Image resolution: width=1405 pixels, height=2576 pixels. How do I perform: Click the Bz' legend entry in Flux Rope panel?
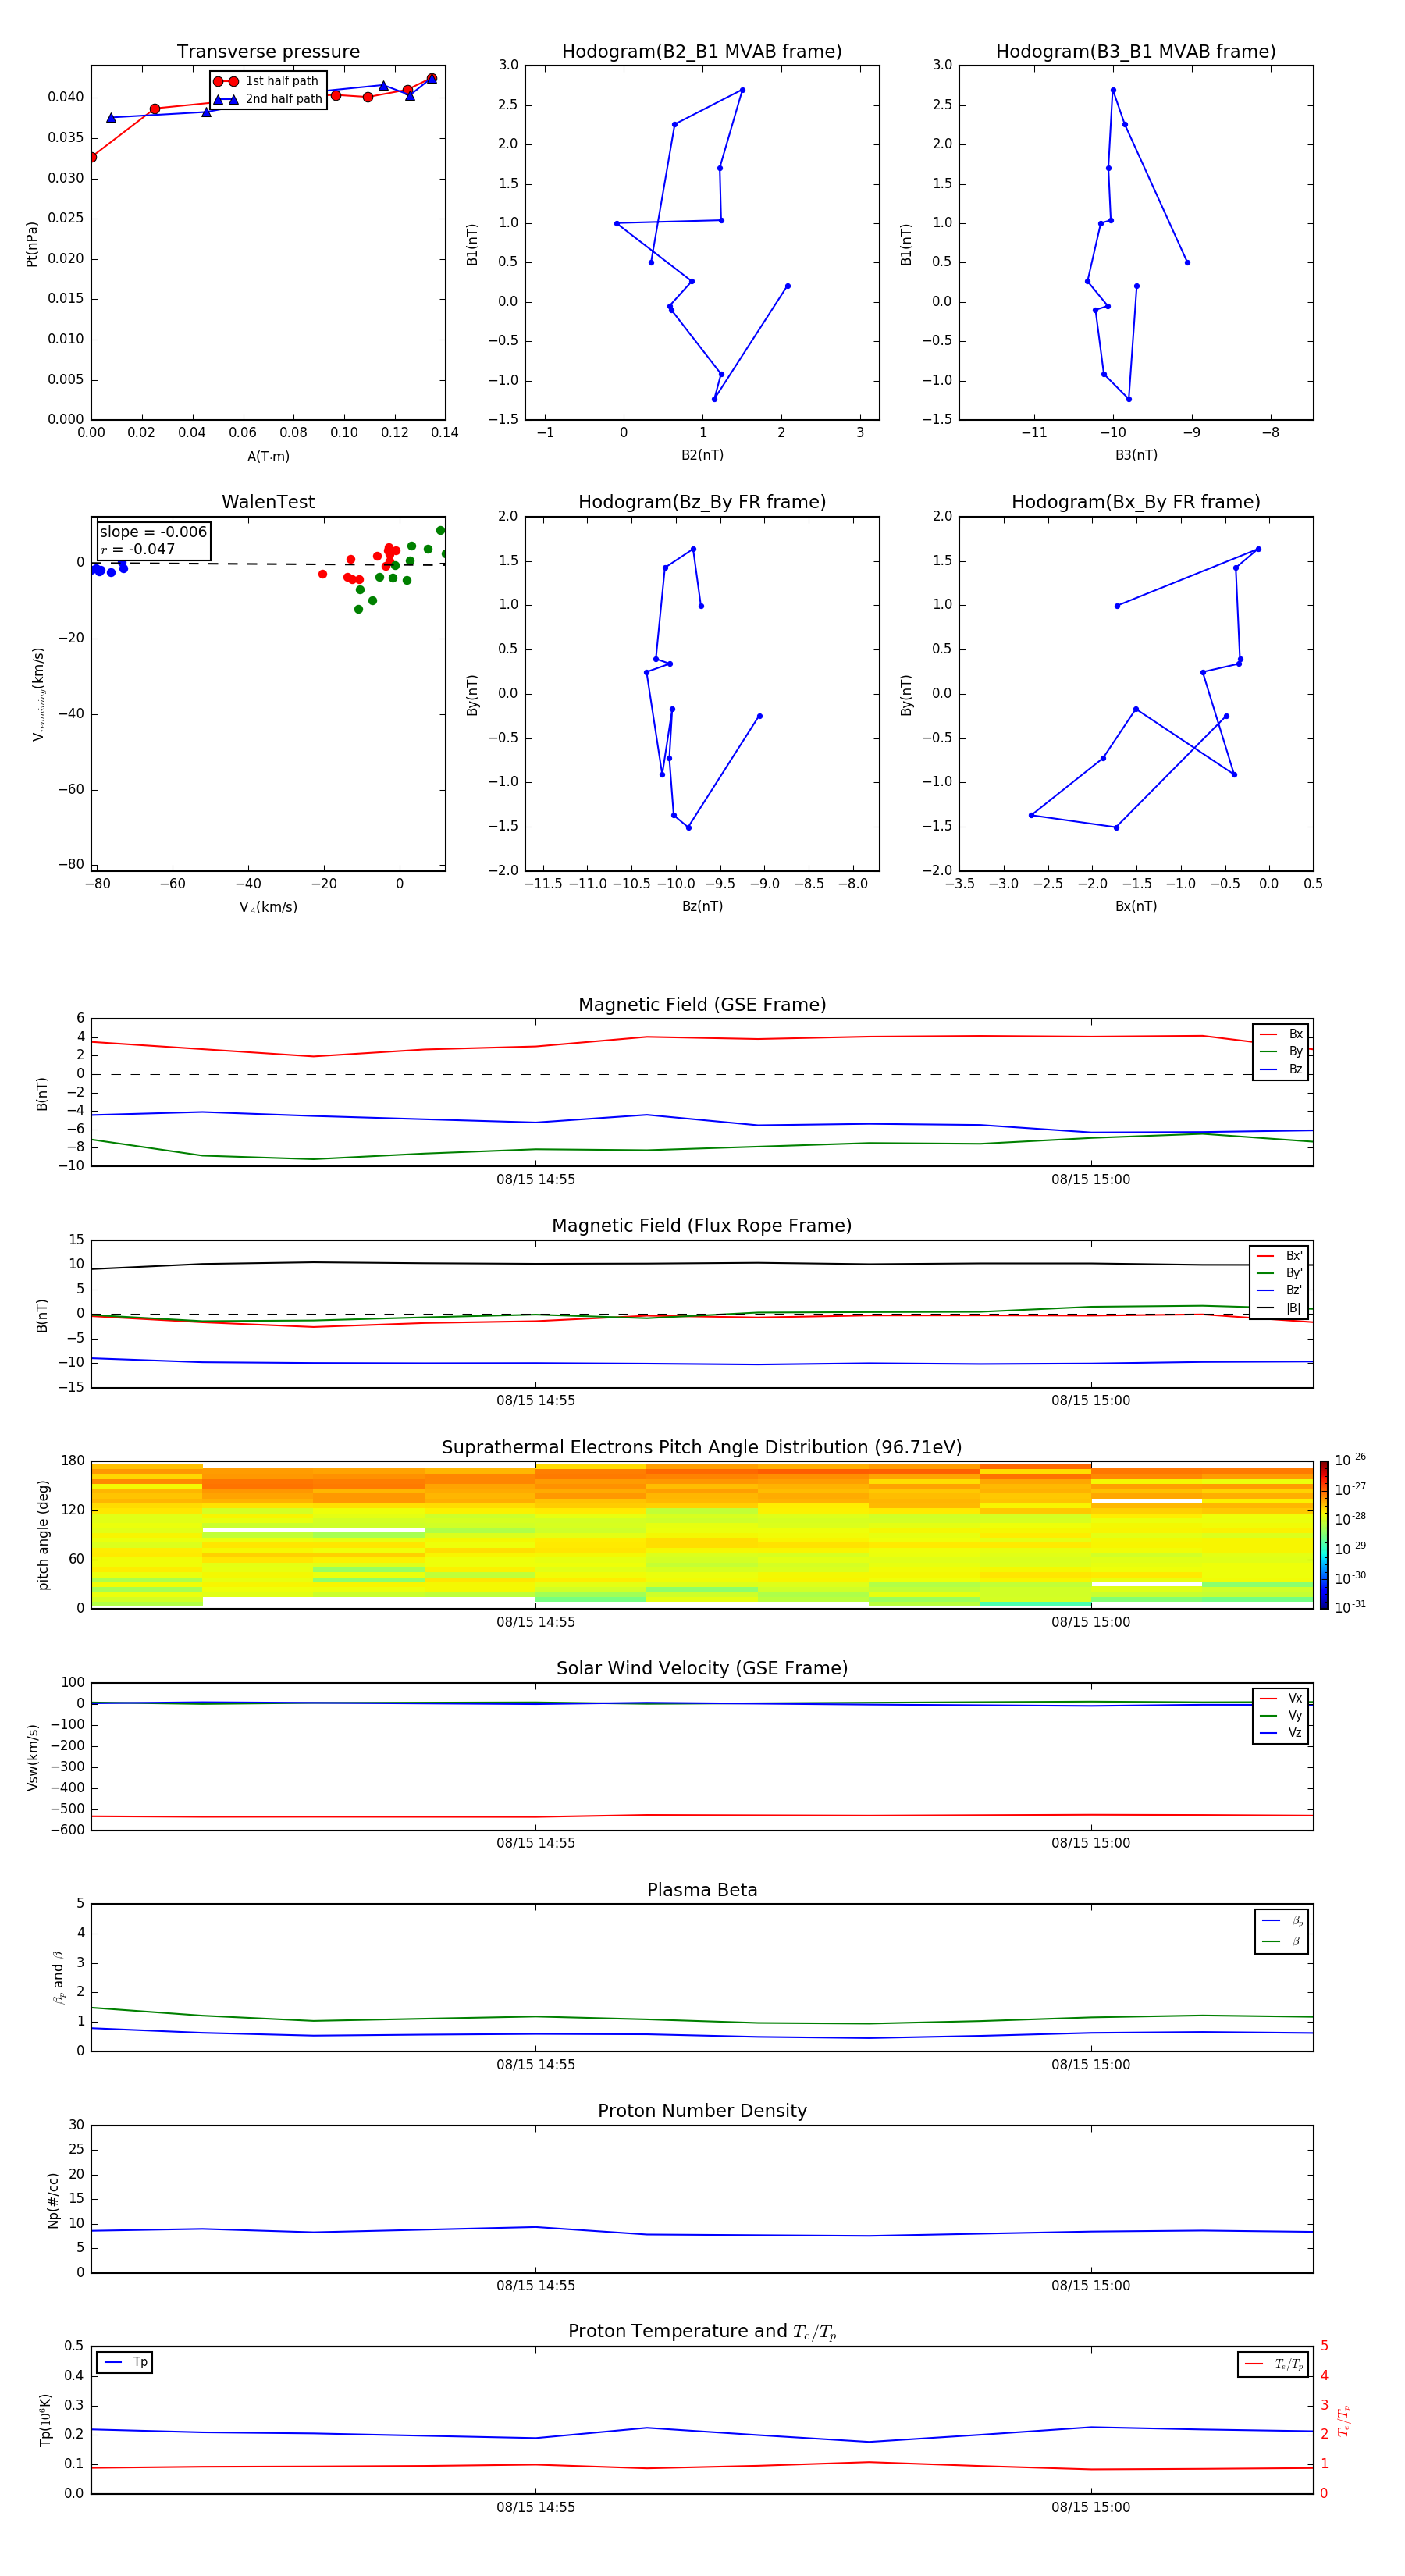(1280, 1290)
